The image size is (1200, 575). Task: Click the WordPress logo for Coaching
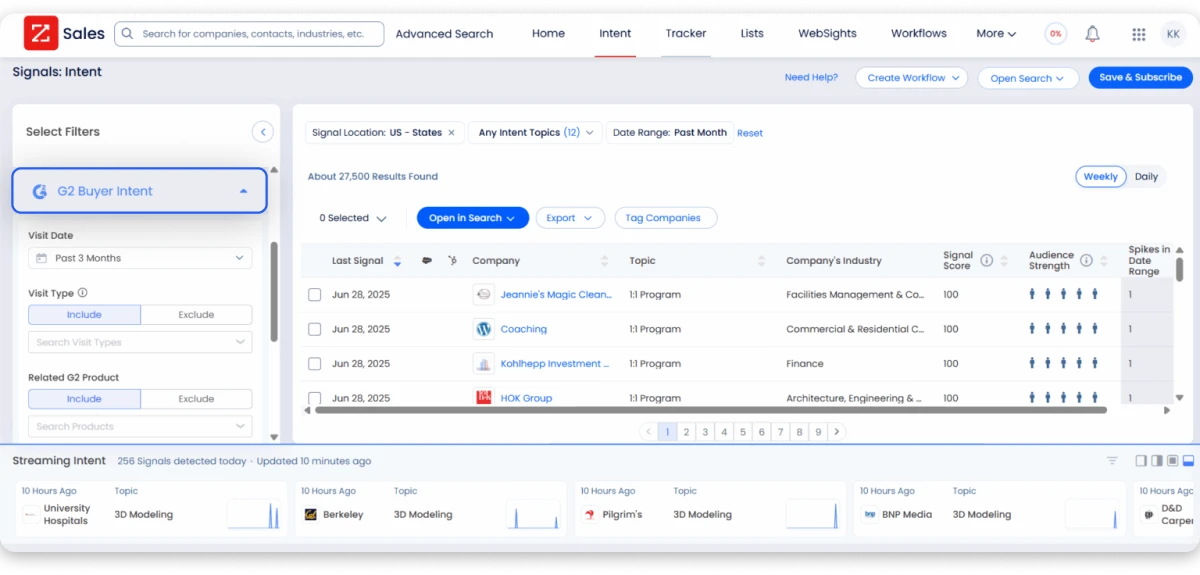coord(484,329)
